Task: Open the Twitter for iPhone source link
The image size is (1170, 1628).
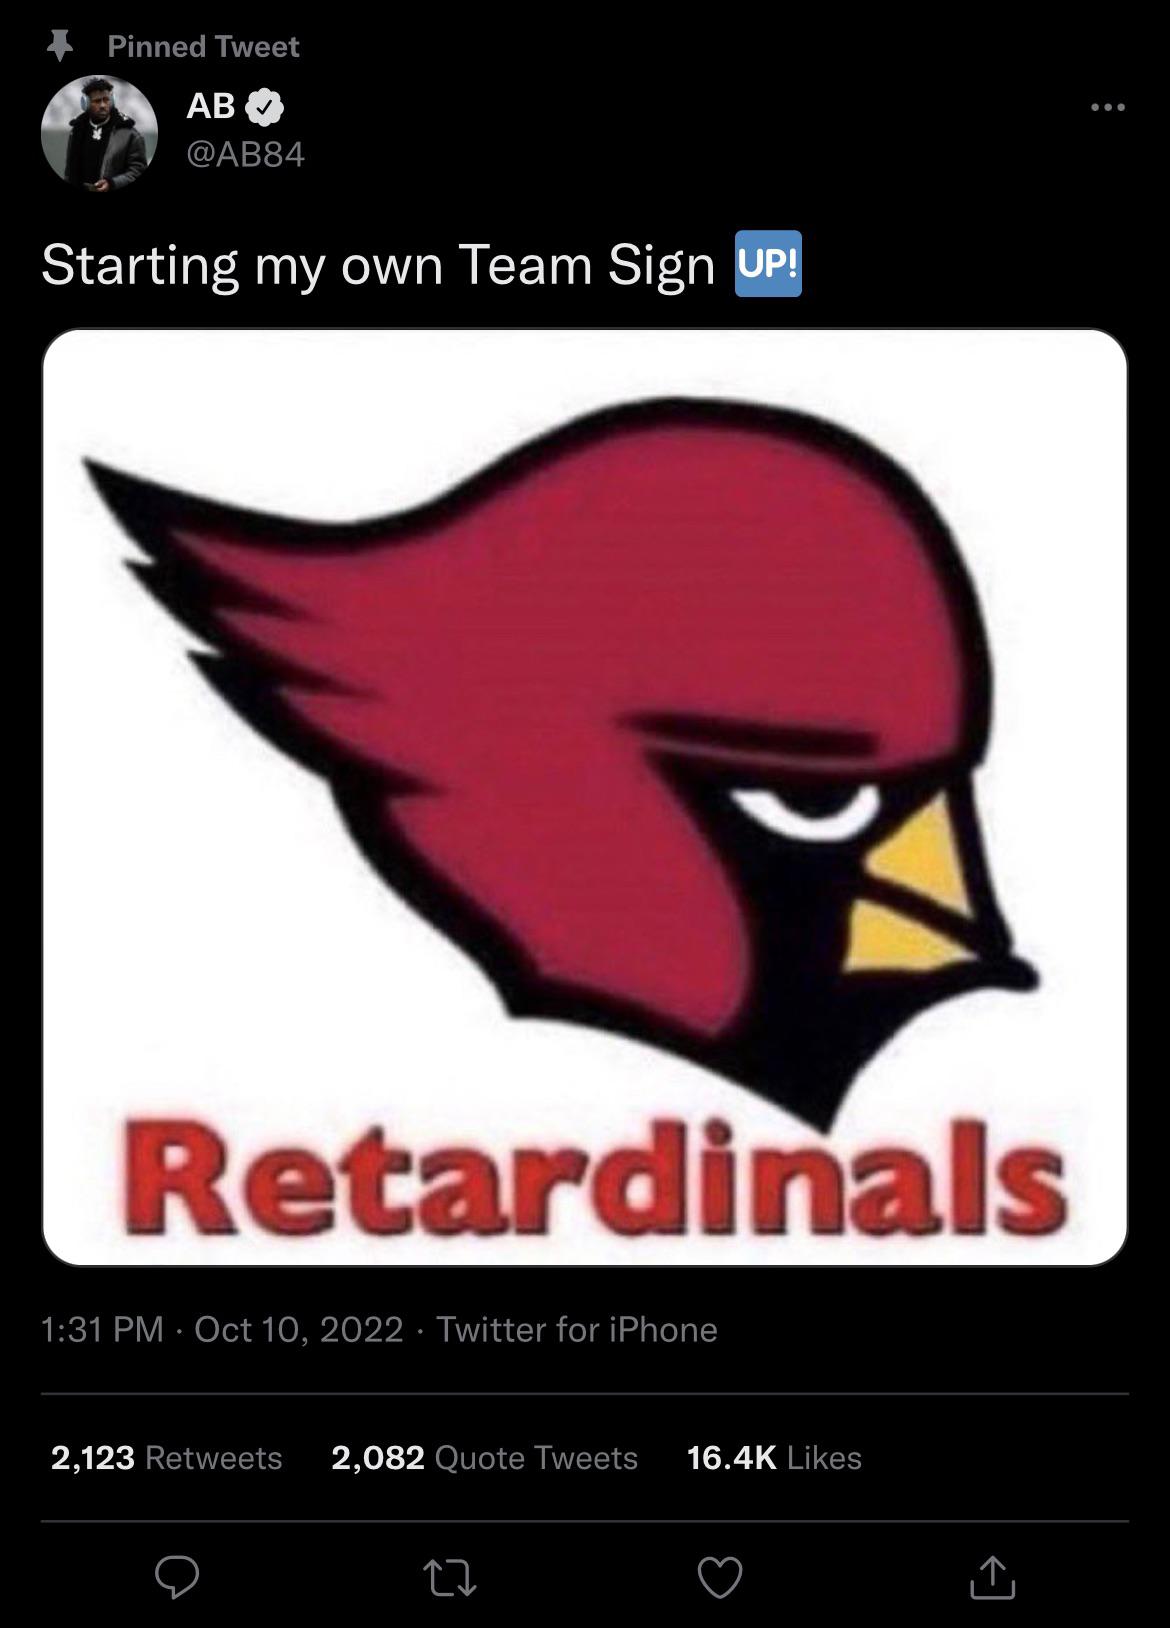Action: 577,1329
